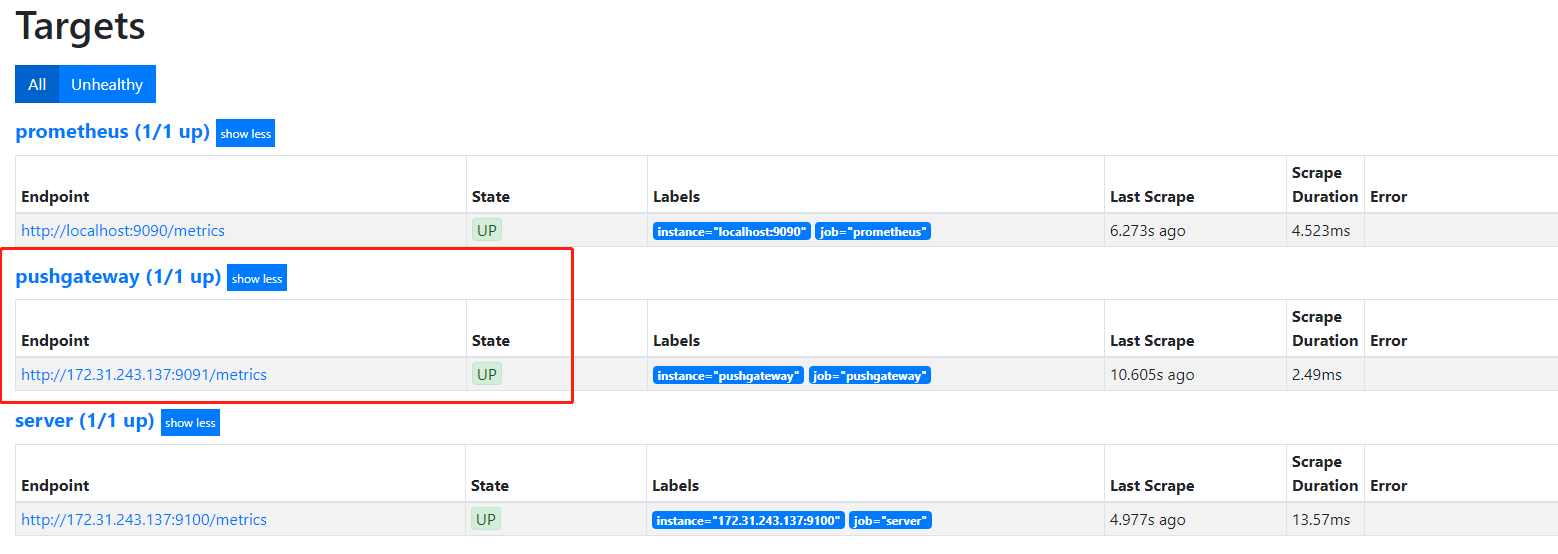The height and width of the screenshot is (554, 1558).
Task: Show only Unhealthy targets
Action: click(x=107, y=84)
